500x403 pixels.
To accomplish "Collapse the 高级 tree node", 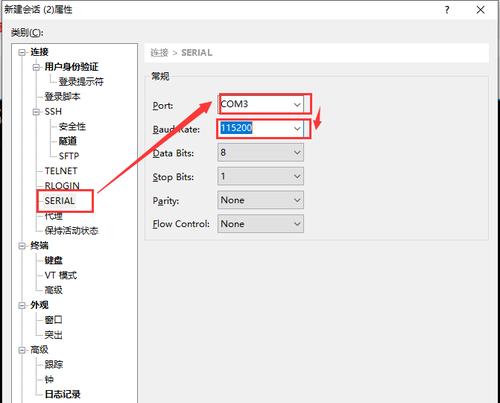I will coord(22,350).
